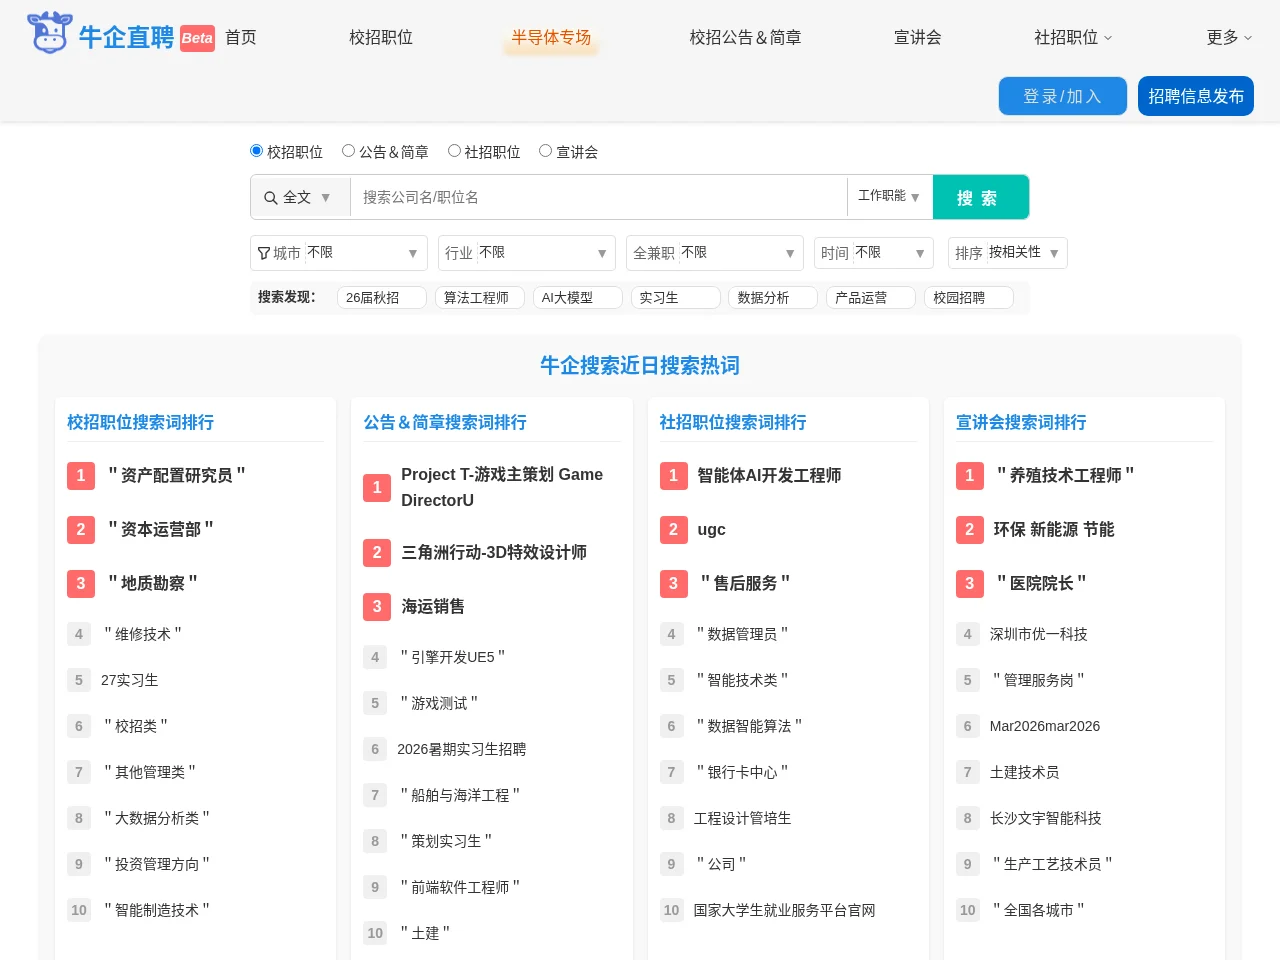Click Mar2026mar2026 ranking entry
The width and height of the screenshot is (1280, 960).
(1045, 726)
